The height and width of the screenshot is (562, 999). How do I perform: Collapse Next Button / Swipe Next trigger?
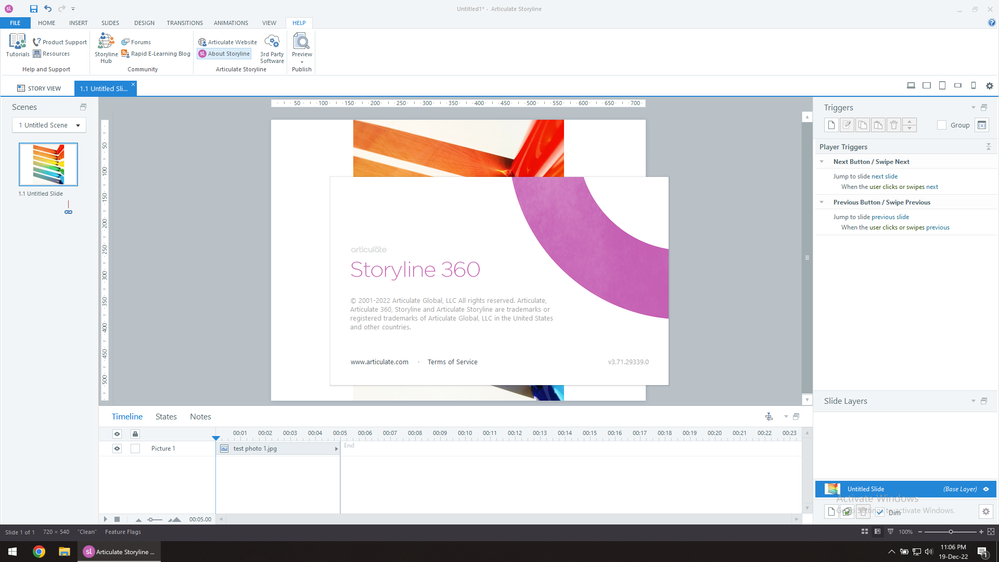pyautogui.click(x=821, y=162)
